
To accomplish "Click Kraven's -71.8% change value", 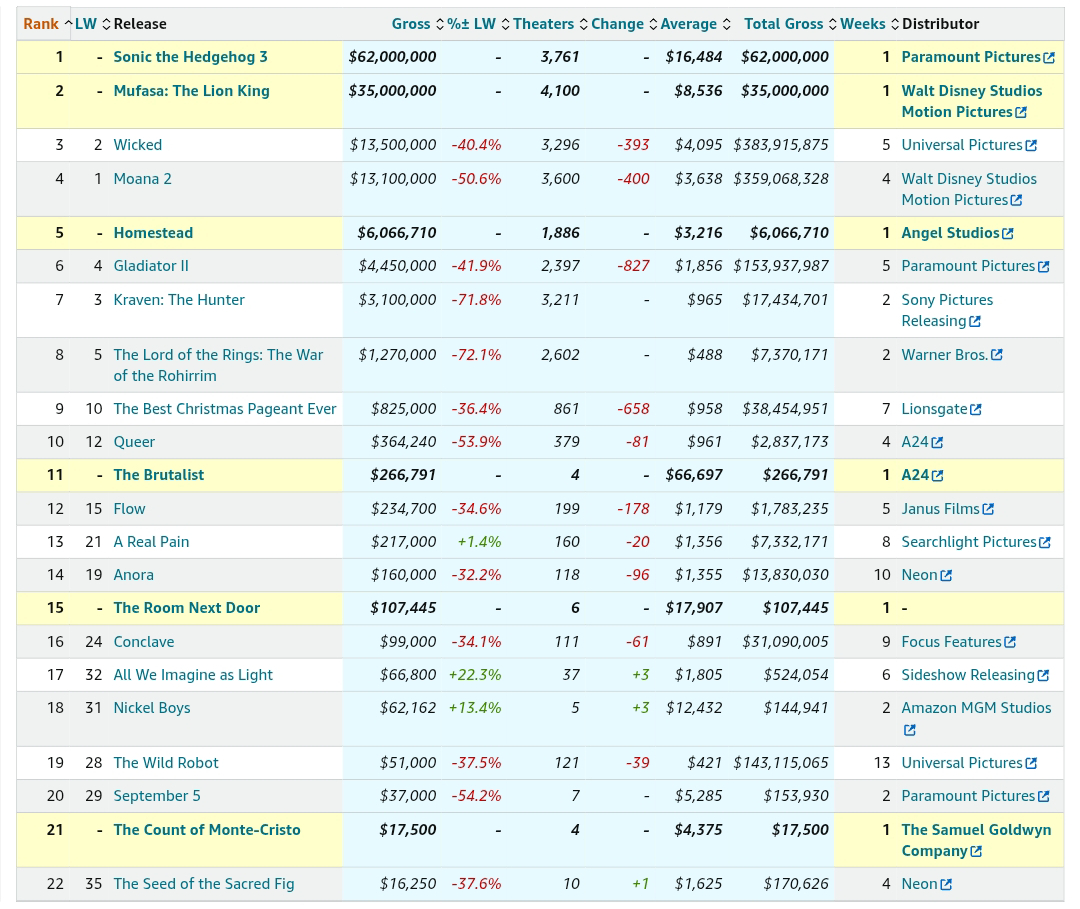I will pyautogui.click(x=477, y=300).
